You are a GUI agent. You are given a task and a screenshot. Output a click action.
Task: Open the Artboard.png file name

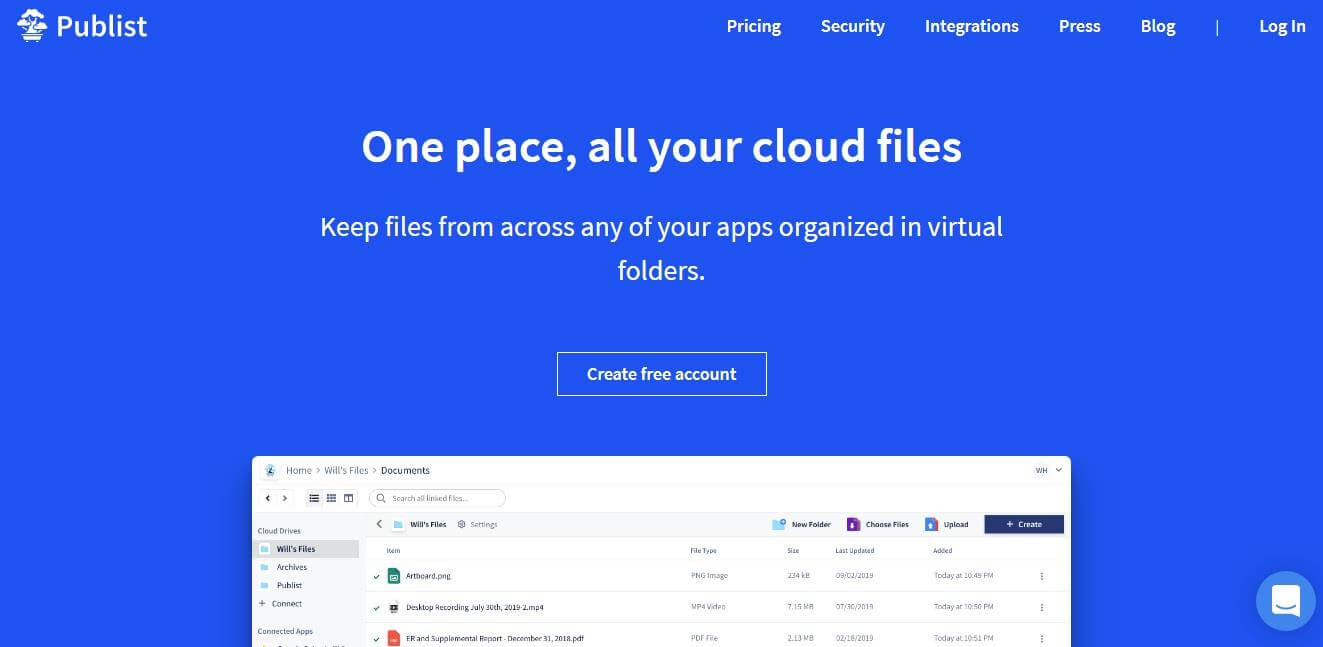point(428,576)
